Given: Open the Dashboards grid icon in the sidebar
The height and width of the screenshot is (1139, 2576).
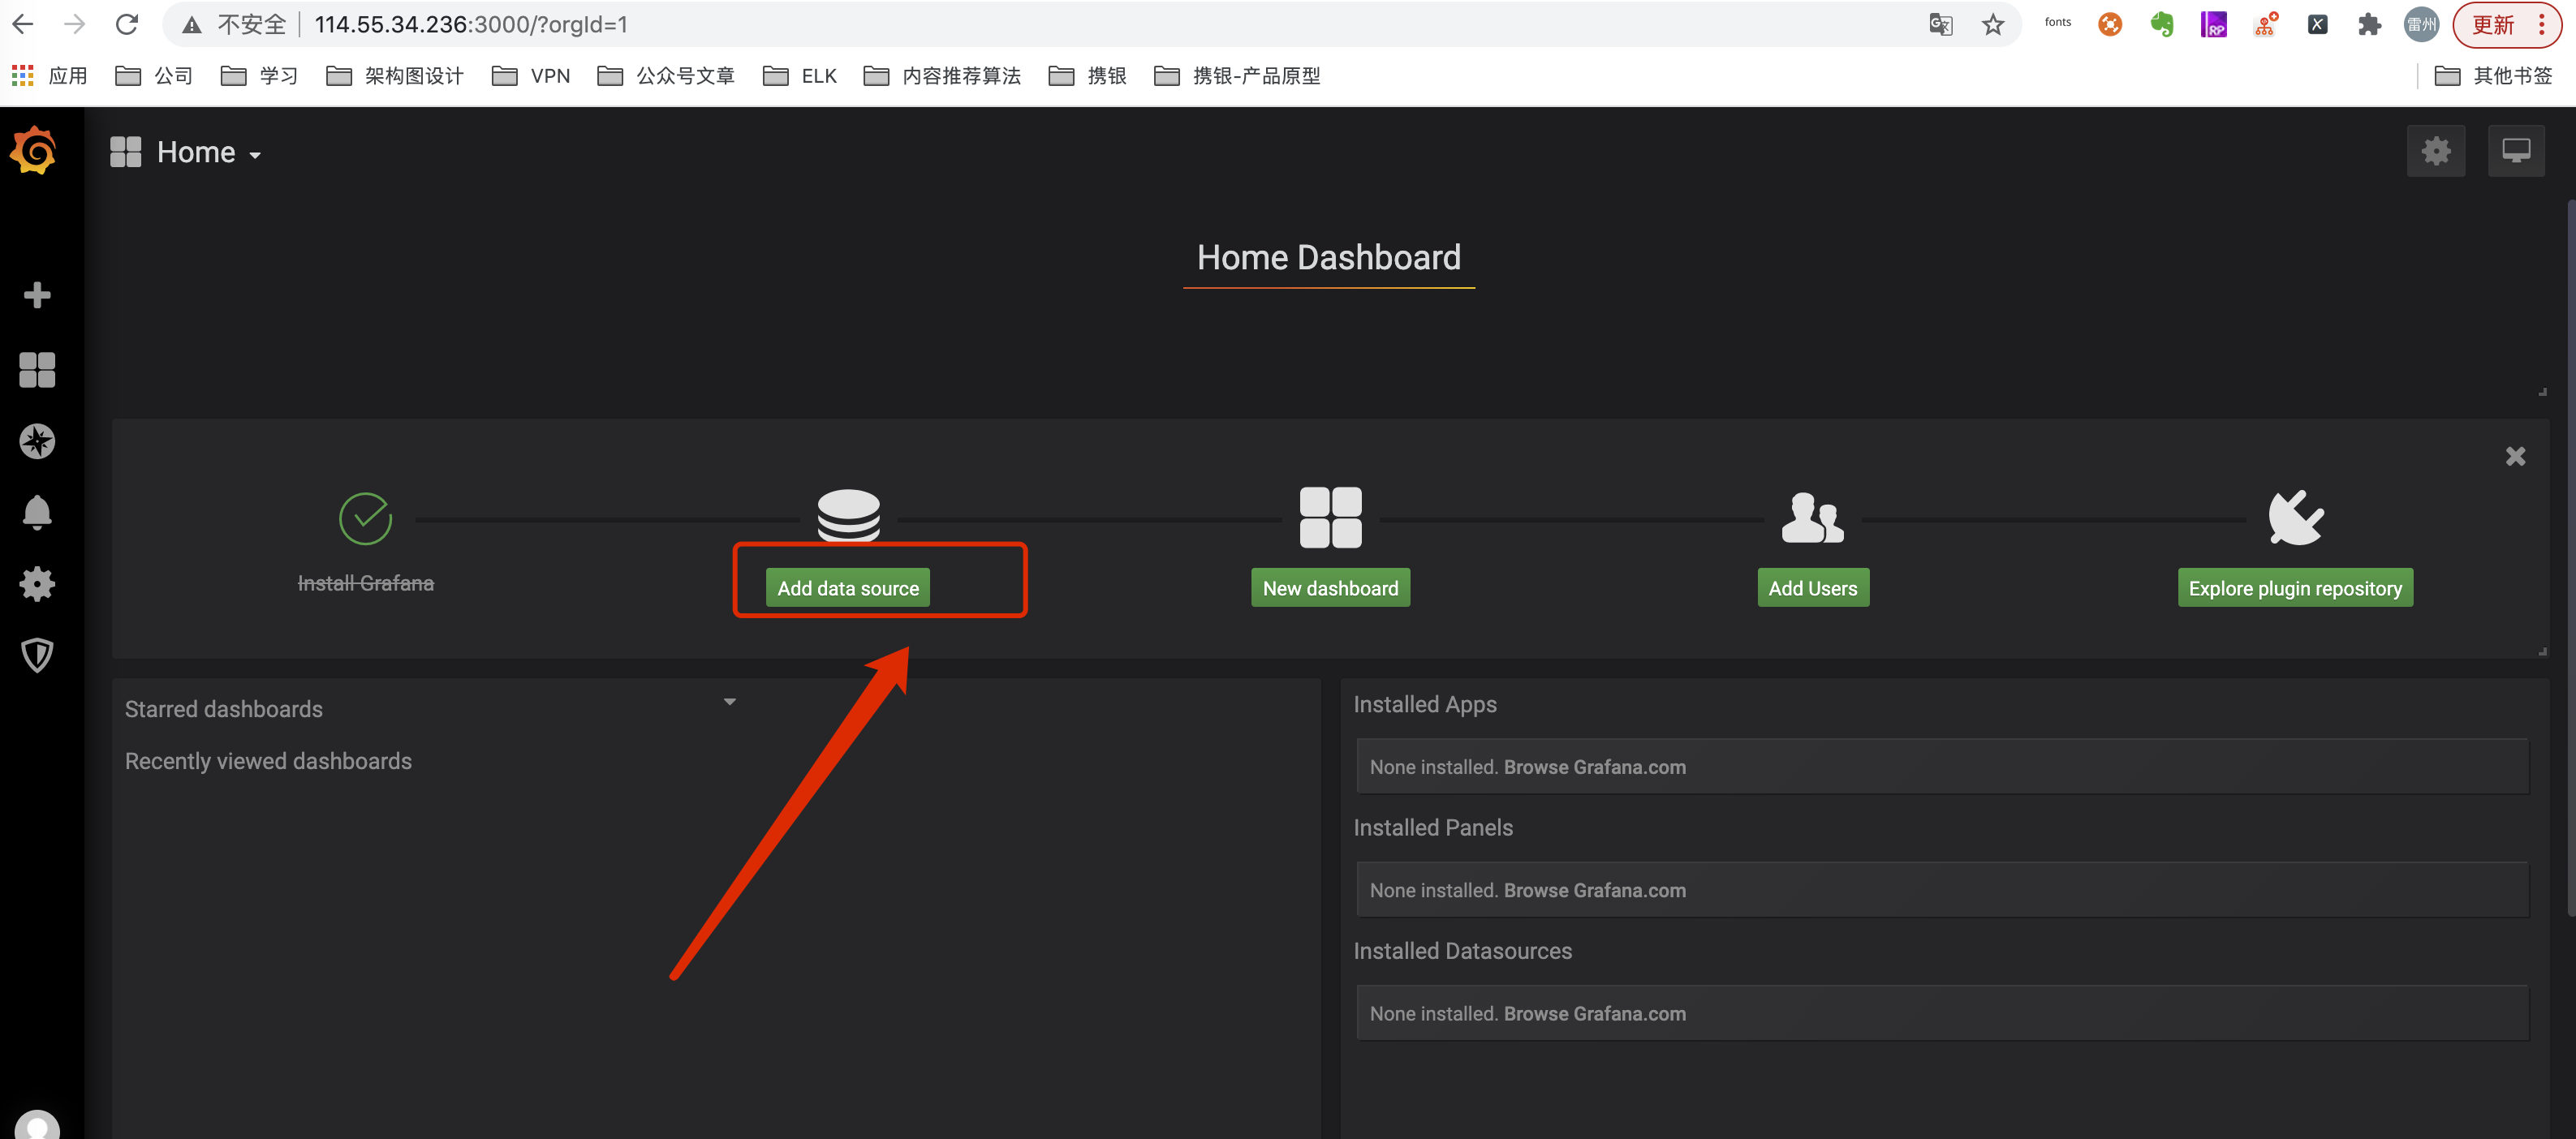Looking at the screenshot, I should coord(37,369).
